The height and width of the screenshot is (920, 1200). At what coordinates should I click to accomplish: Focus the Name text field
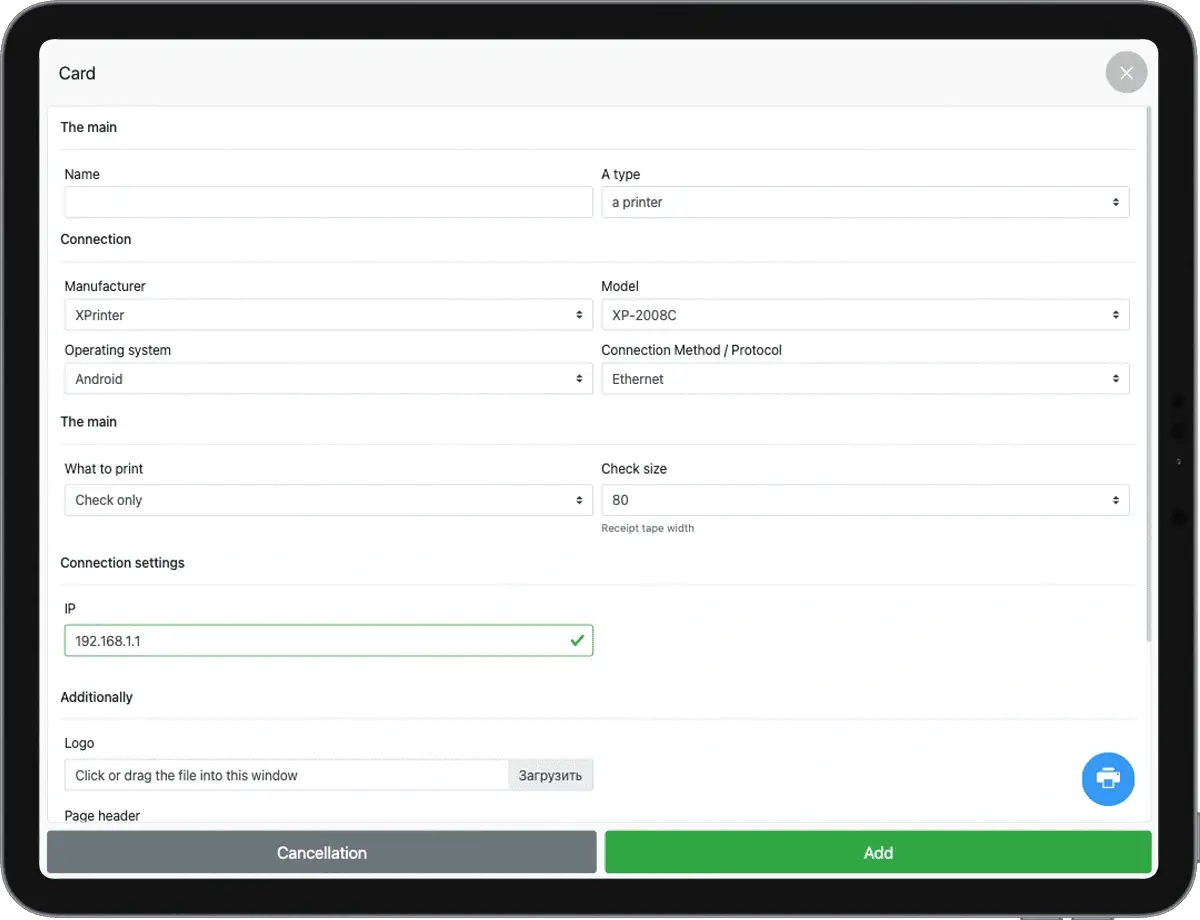tap(328, 202)
